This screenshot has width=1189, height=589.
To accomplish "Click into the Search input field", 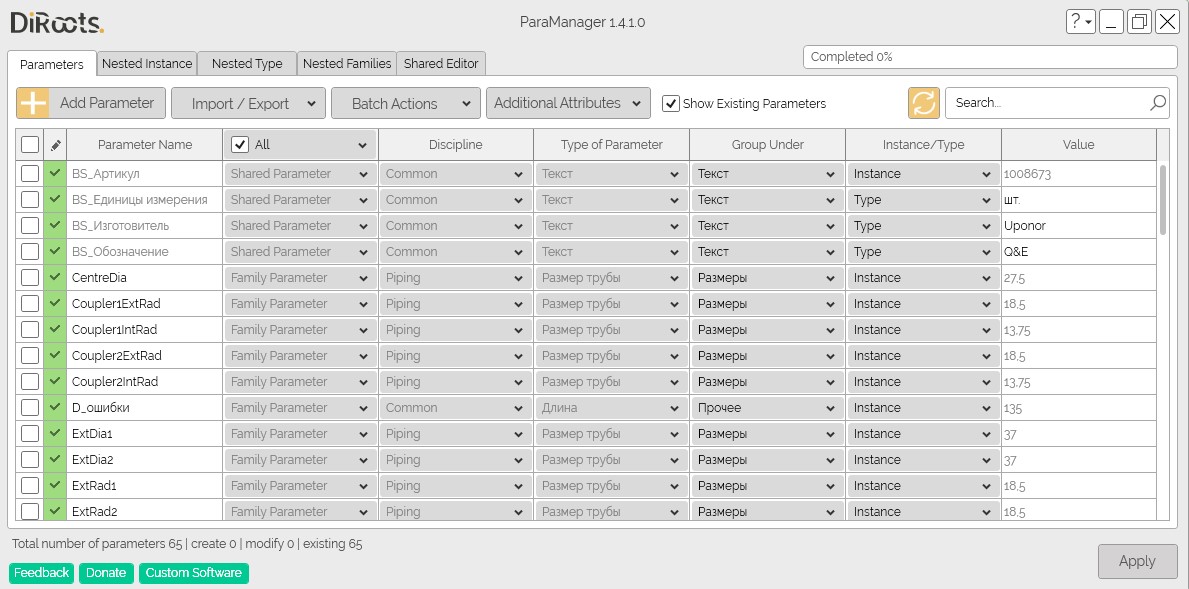I will (x=1044, y=103).
